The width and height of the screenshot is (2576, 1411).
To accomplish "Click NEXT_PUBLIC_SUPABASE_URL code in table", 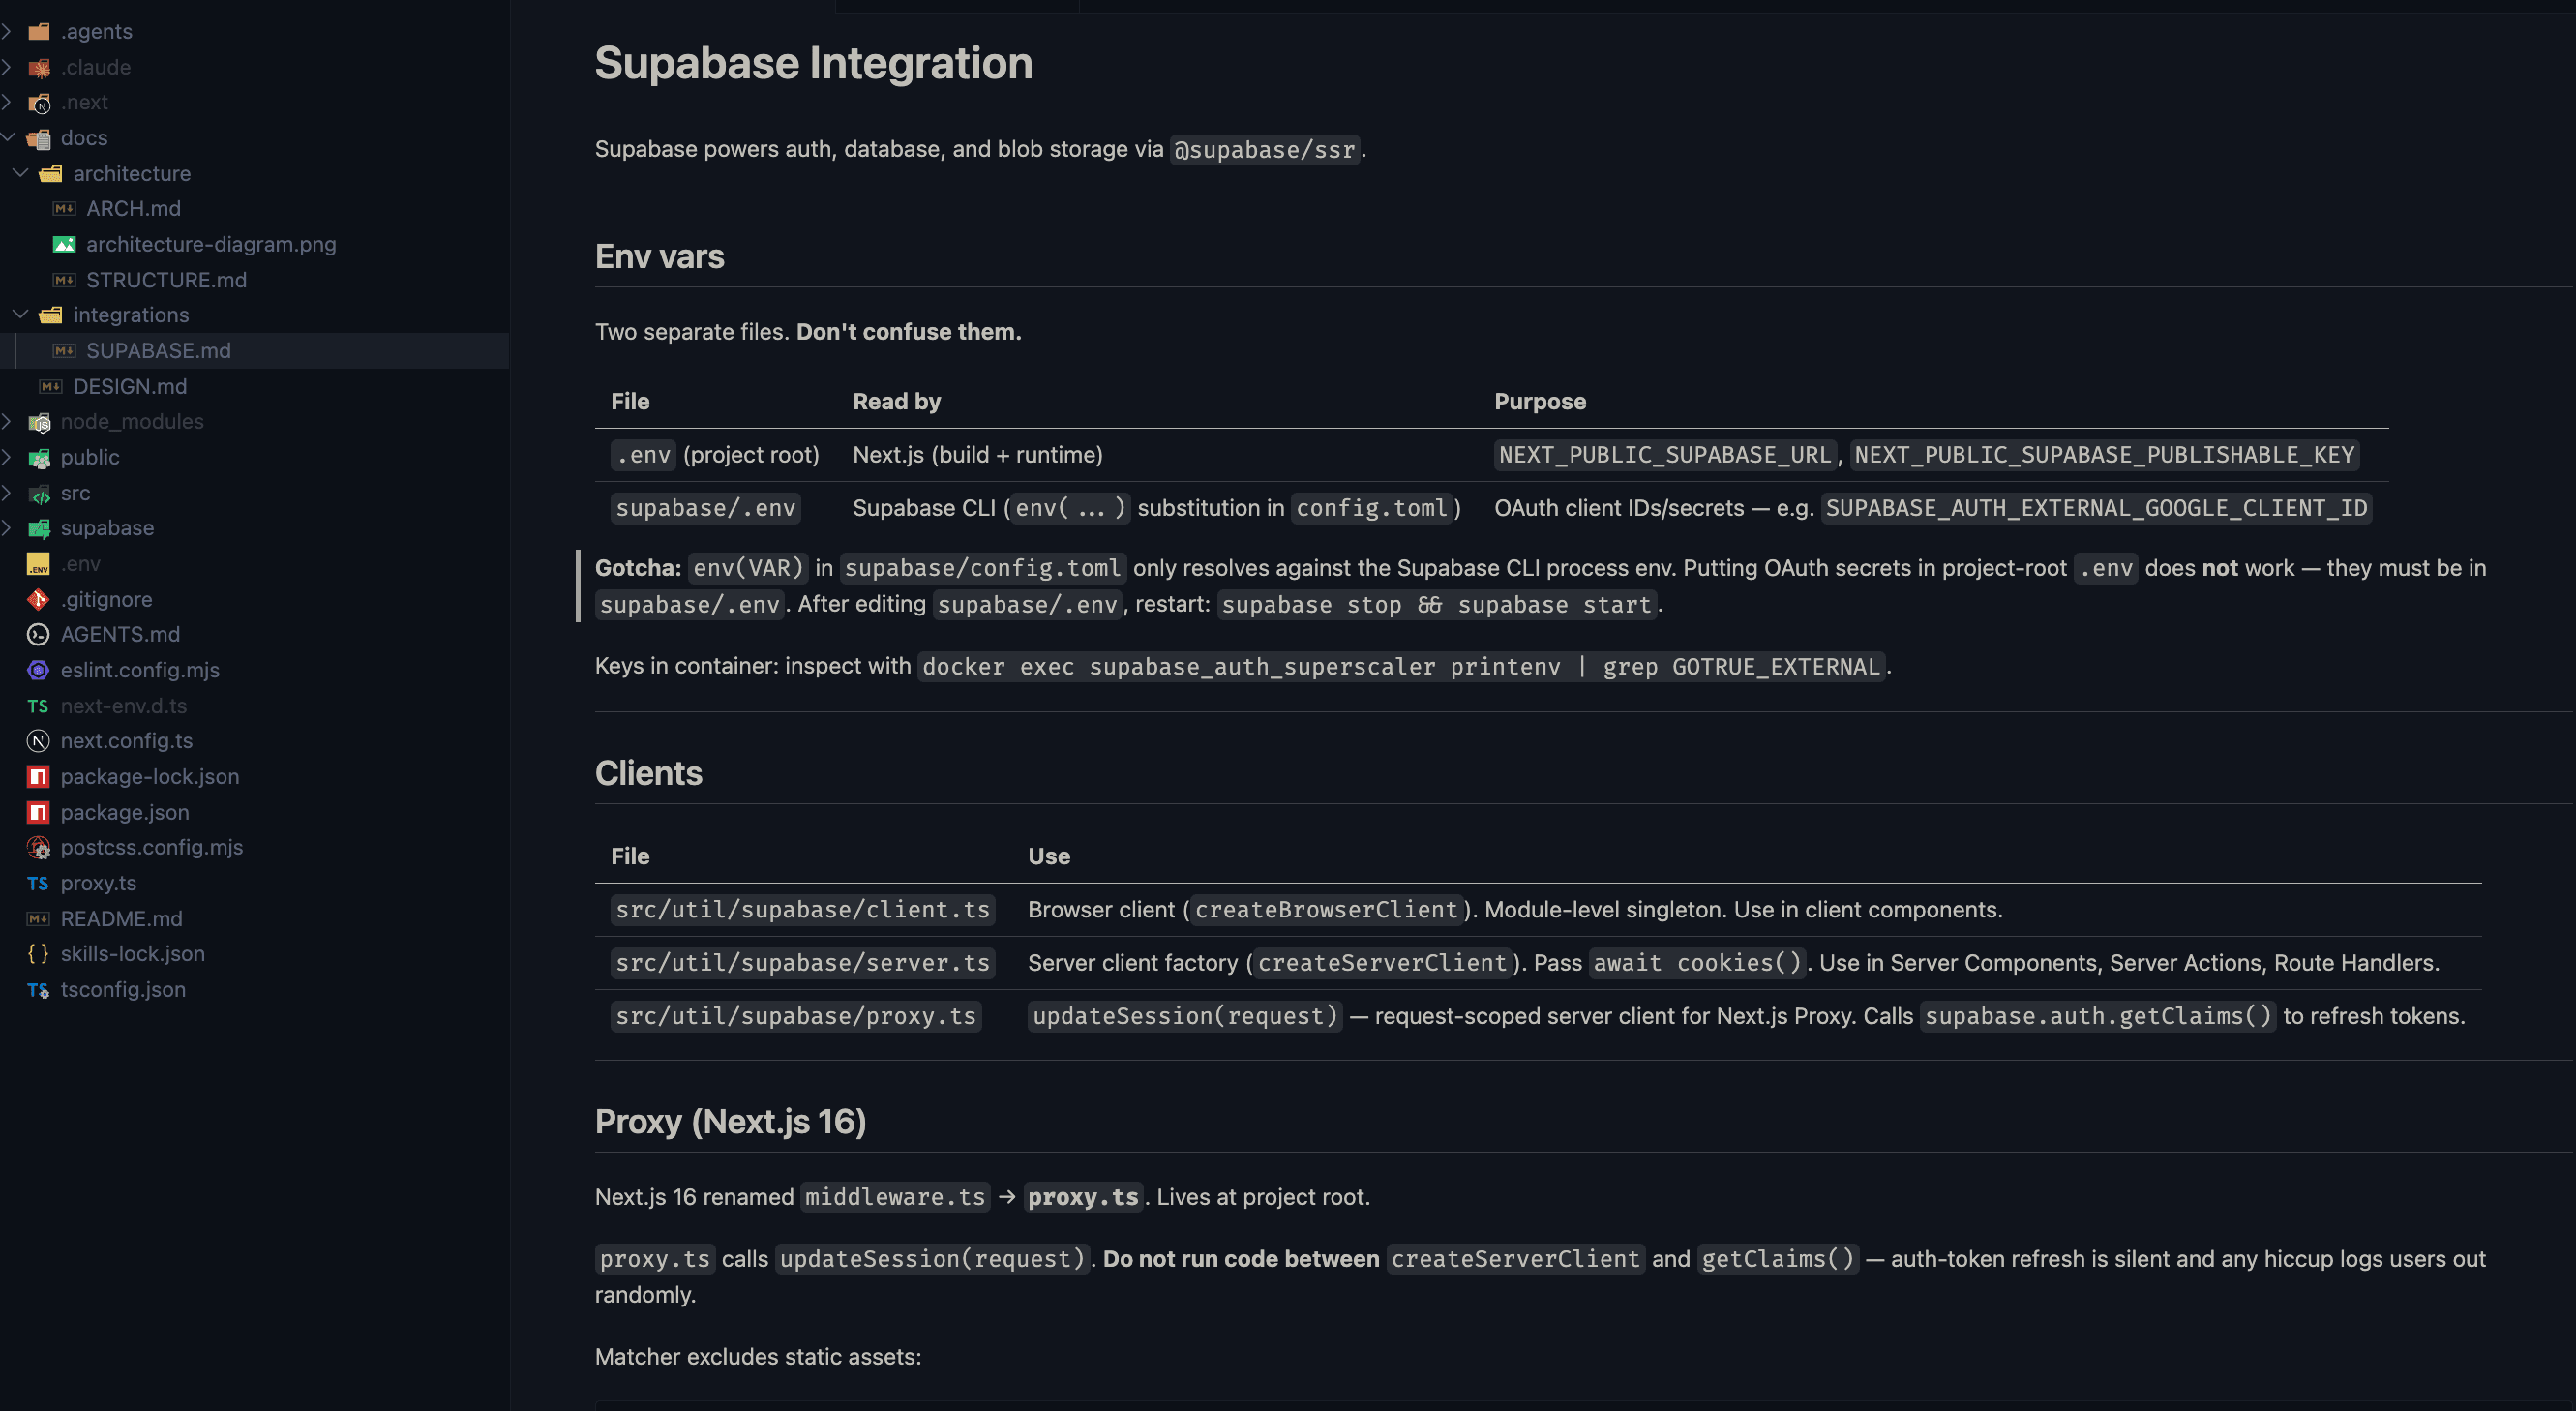I will point(1665,455).
